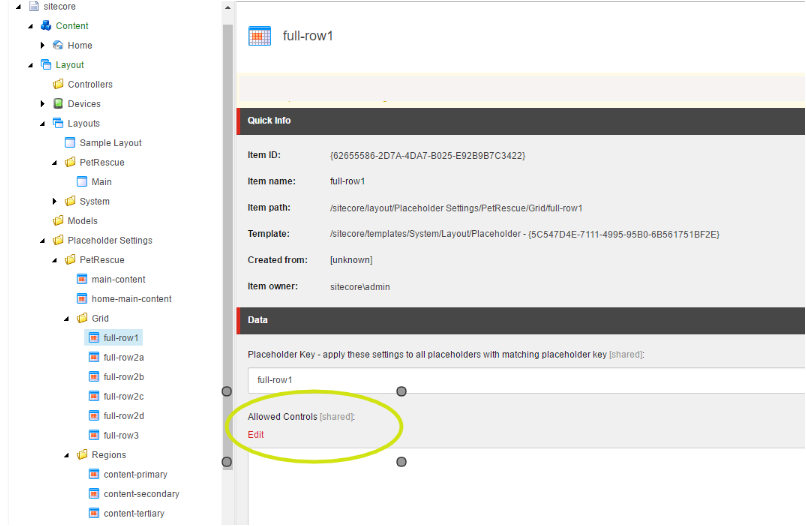Click the Content node icon
The height and width of the screenshot is (526, 806).
(x=46, y=26)
